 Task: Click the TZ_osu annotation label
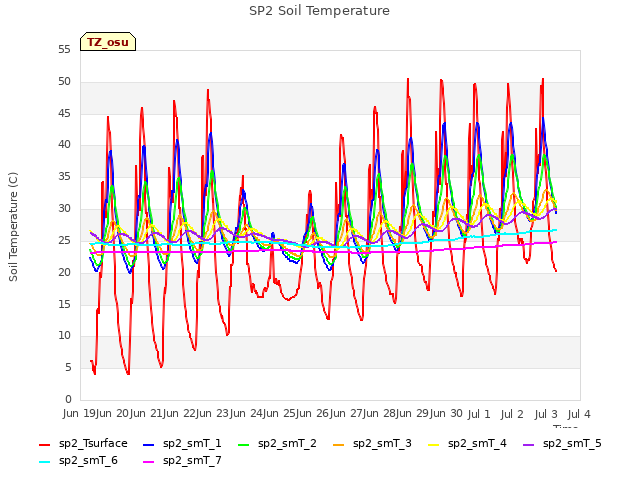tap(108, 42)
